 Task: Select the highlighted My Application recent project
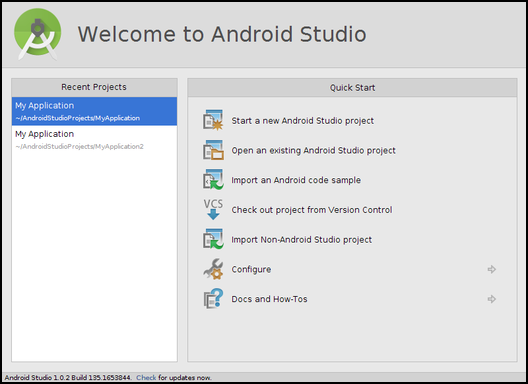(x=94, y=111)
